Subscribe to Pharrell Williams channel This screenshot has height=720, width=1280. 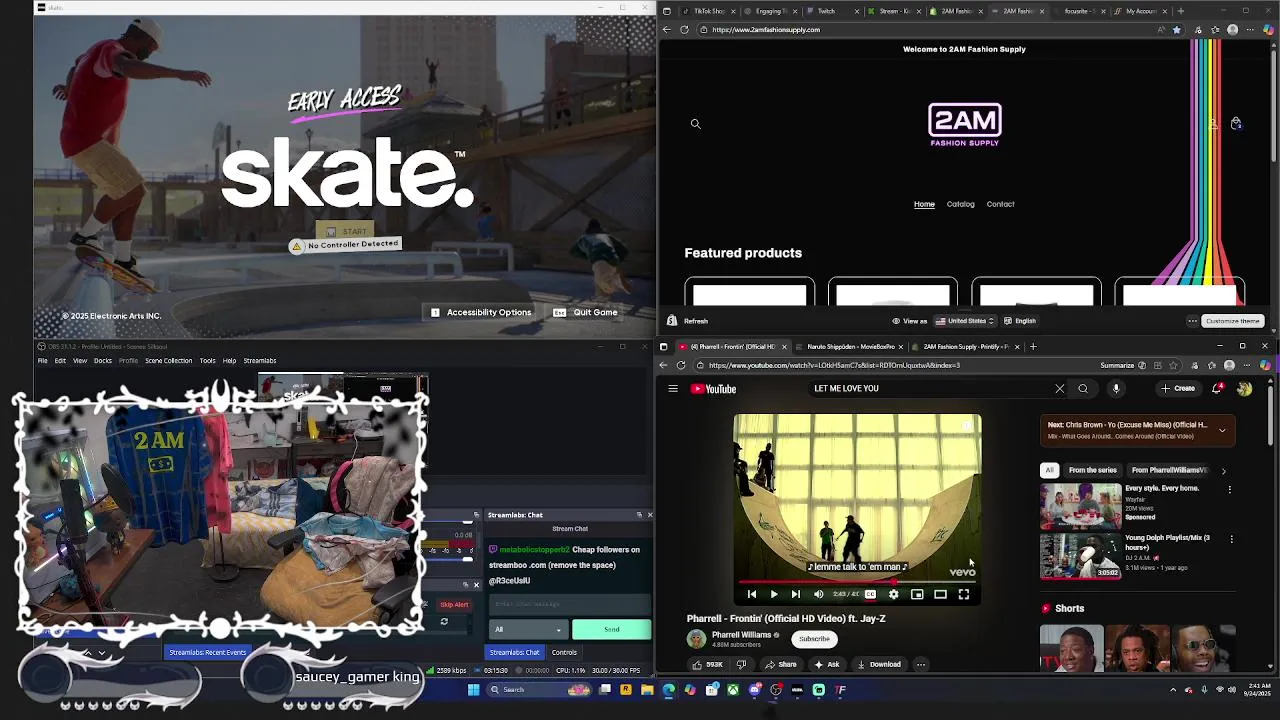(x=814, y=639)
